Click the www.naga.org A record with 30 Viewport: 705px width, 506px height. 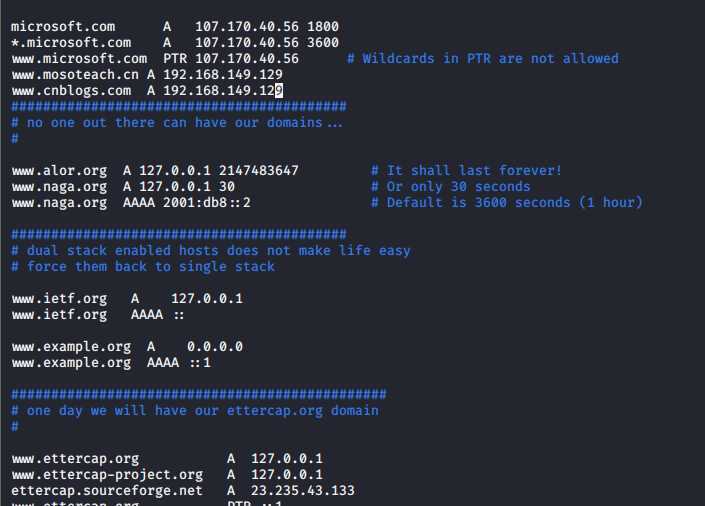tap(123, 187)
